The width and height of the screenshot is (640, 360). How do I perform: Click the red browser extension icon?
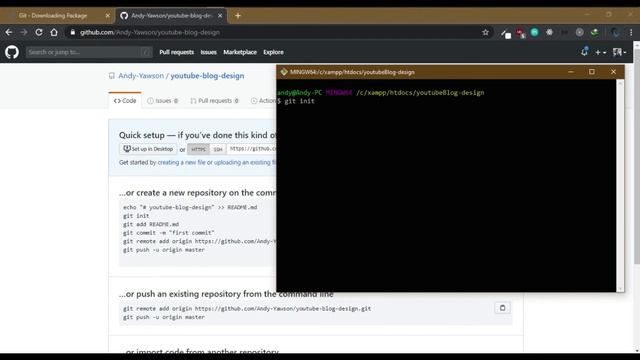[520, 33]
